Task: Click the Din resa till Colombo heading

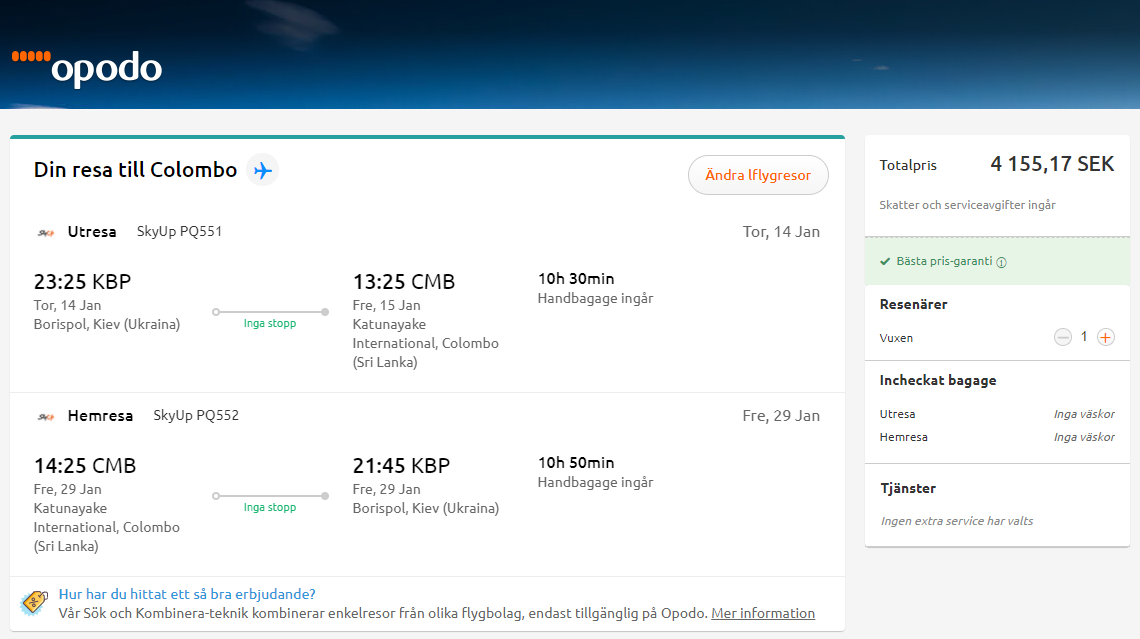Action: coord(135,169)
